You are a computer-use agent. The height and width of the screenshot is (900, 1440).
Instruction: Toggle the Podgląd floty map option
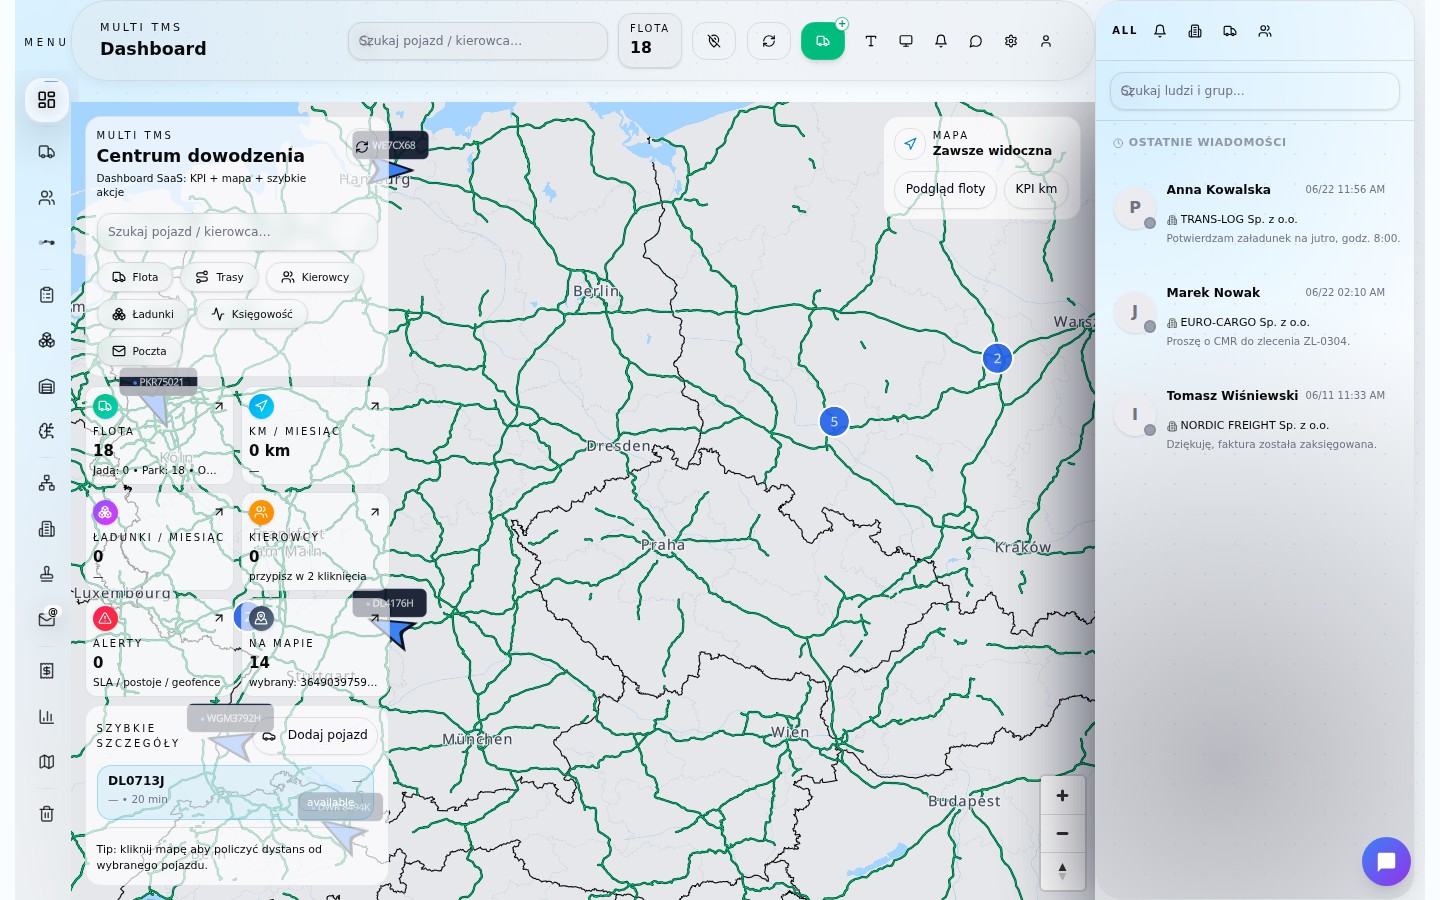[x=945, y=189]
